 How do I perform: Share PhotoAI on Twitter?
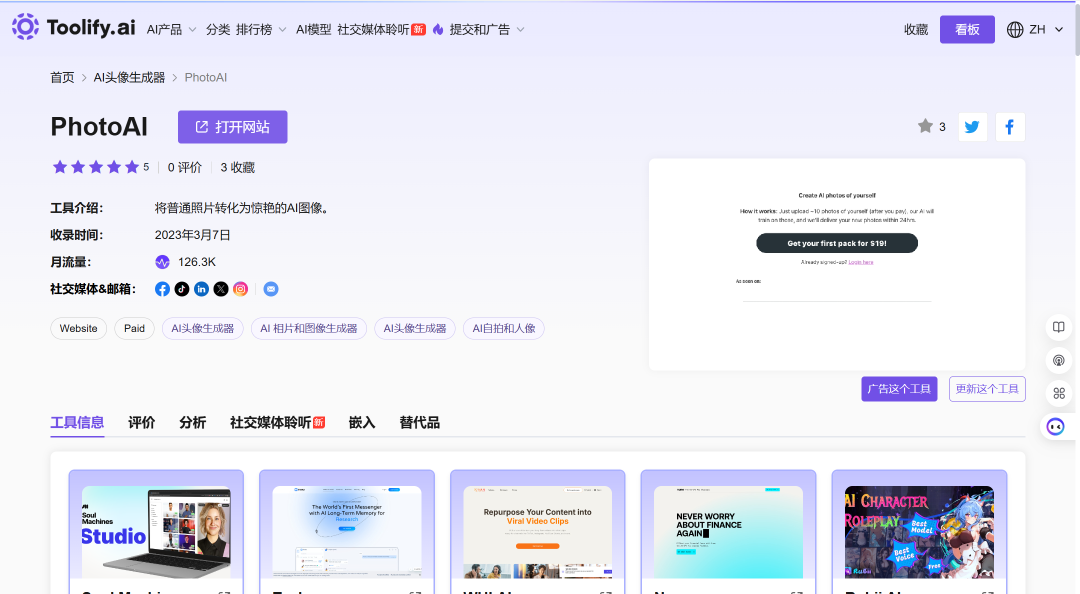tap(973, 127)
